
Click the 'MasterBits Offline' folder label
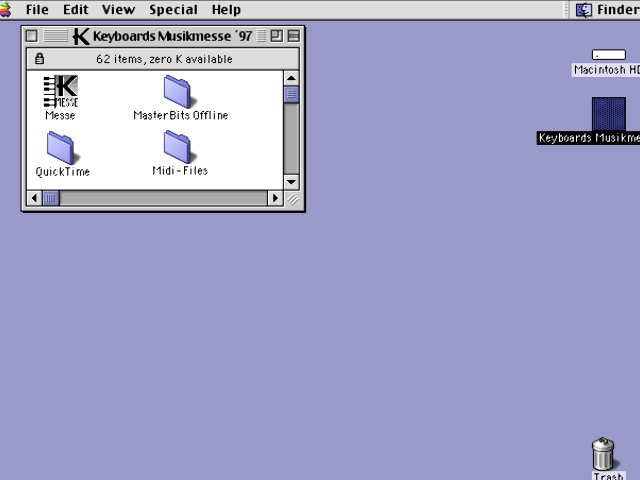pyautogui.click(x=180, y=116)
